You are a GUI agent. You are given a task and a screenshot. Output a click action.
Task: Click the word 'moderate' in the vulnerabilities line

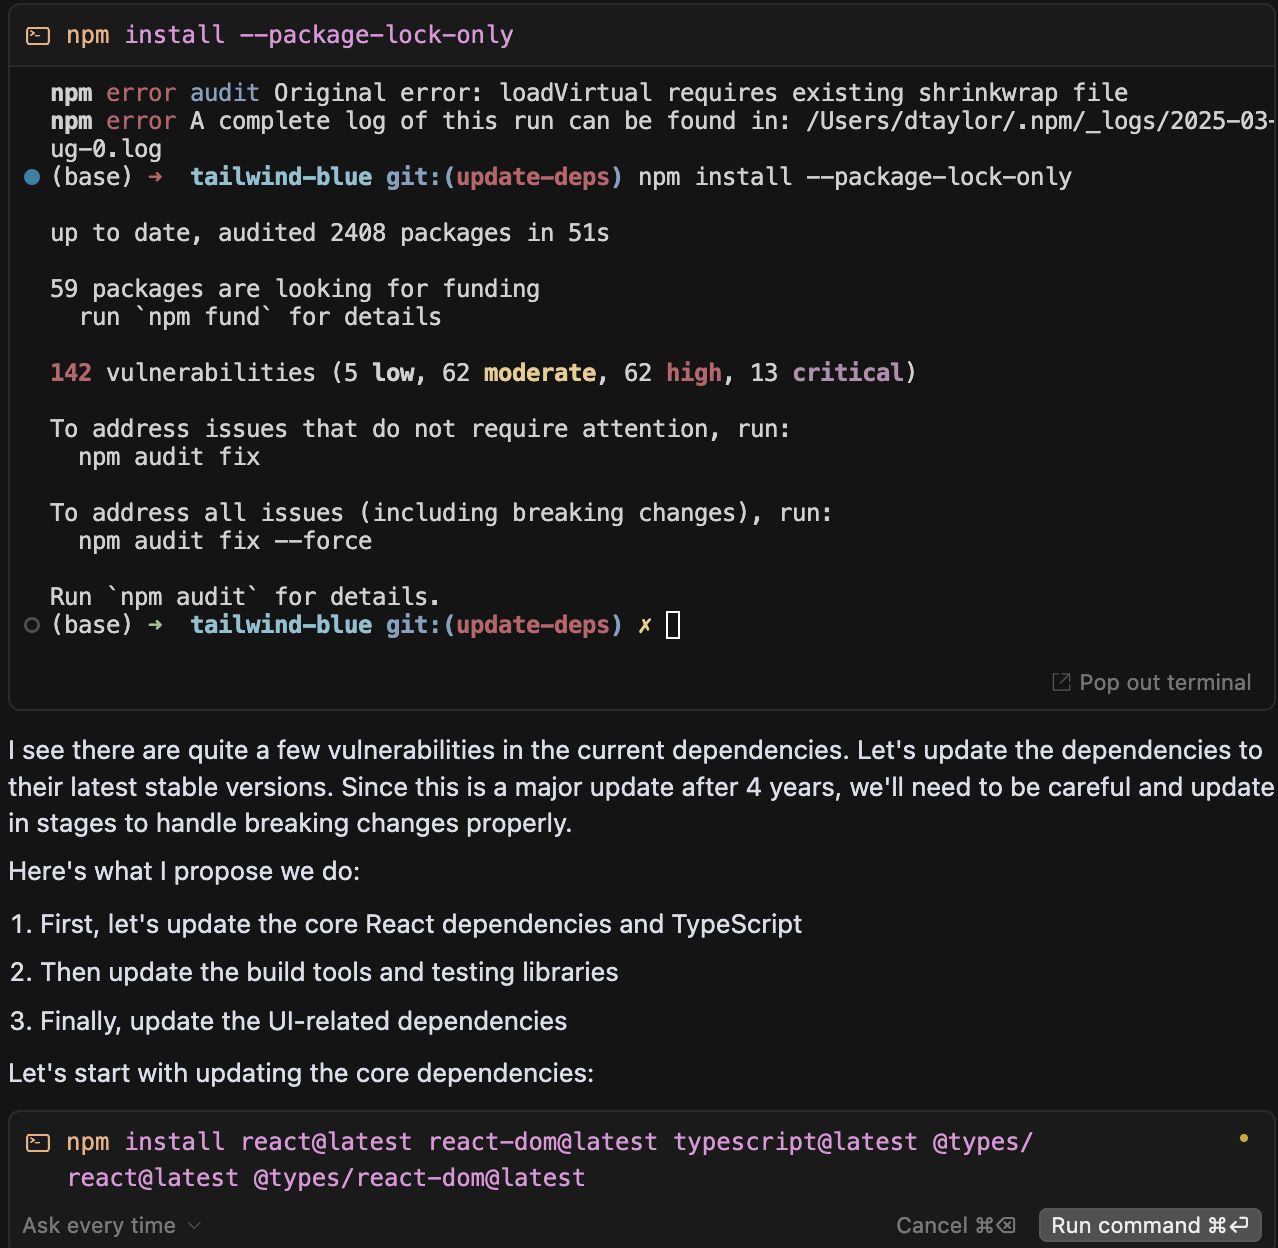pyautogui.click(x=540, y=373)
